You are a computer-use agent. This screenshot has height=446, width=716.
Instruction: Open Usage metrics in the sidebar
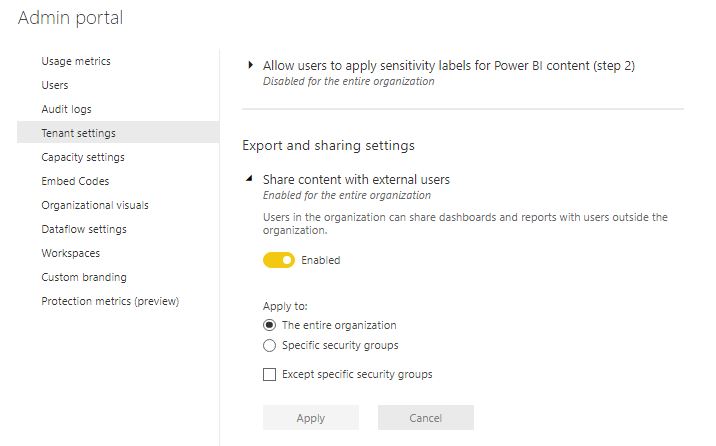[76, 61]
